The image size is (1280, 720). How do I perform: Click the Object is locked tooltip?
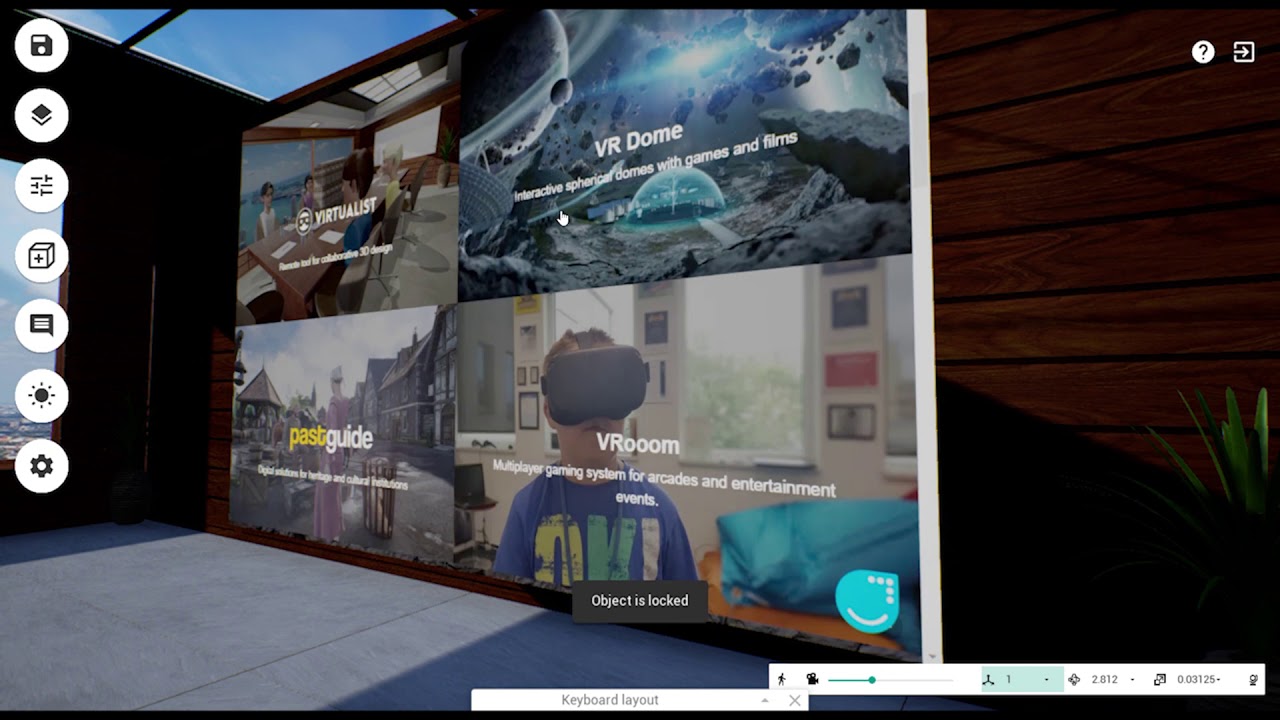tap(640, 600)
